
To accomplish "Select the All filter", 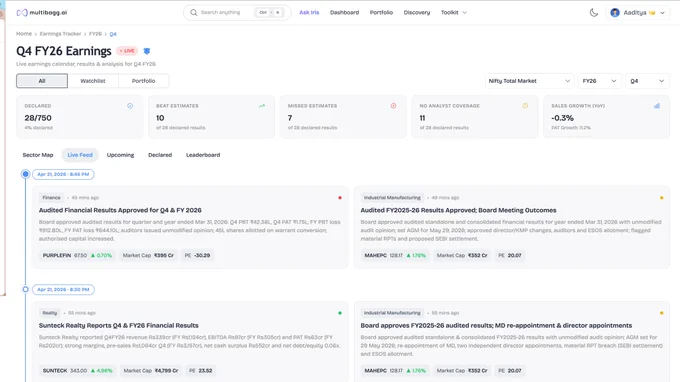I will click(42, 81).
